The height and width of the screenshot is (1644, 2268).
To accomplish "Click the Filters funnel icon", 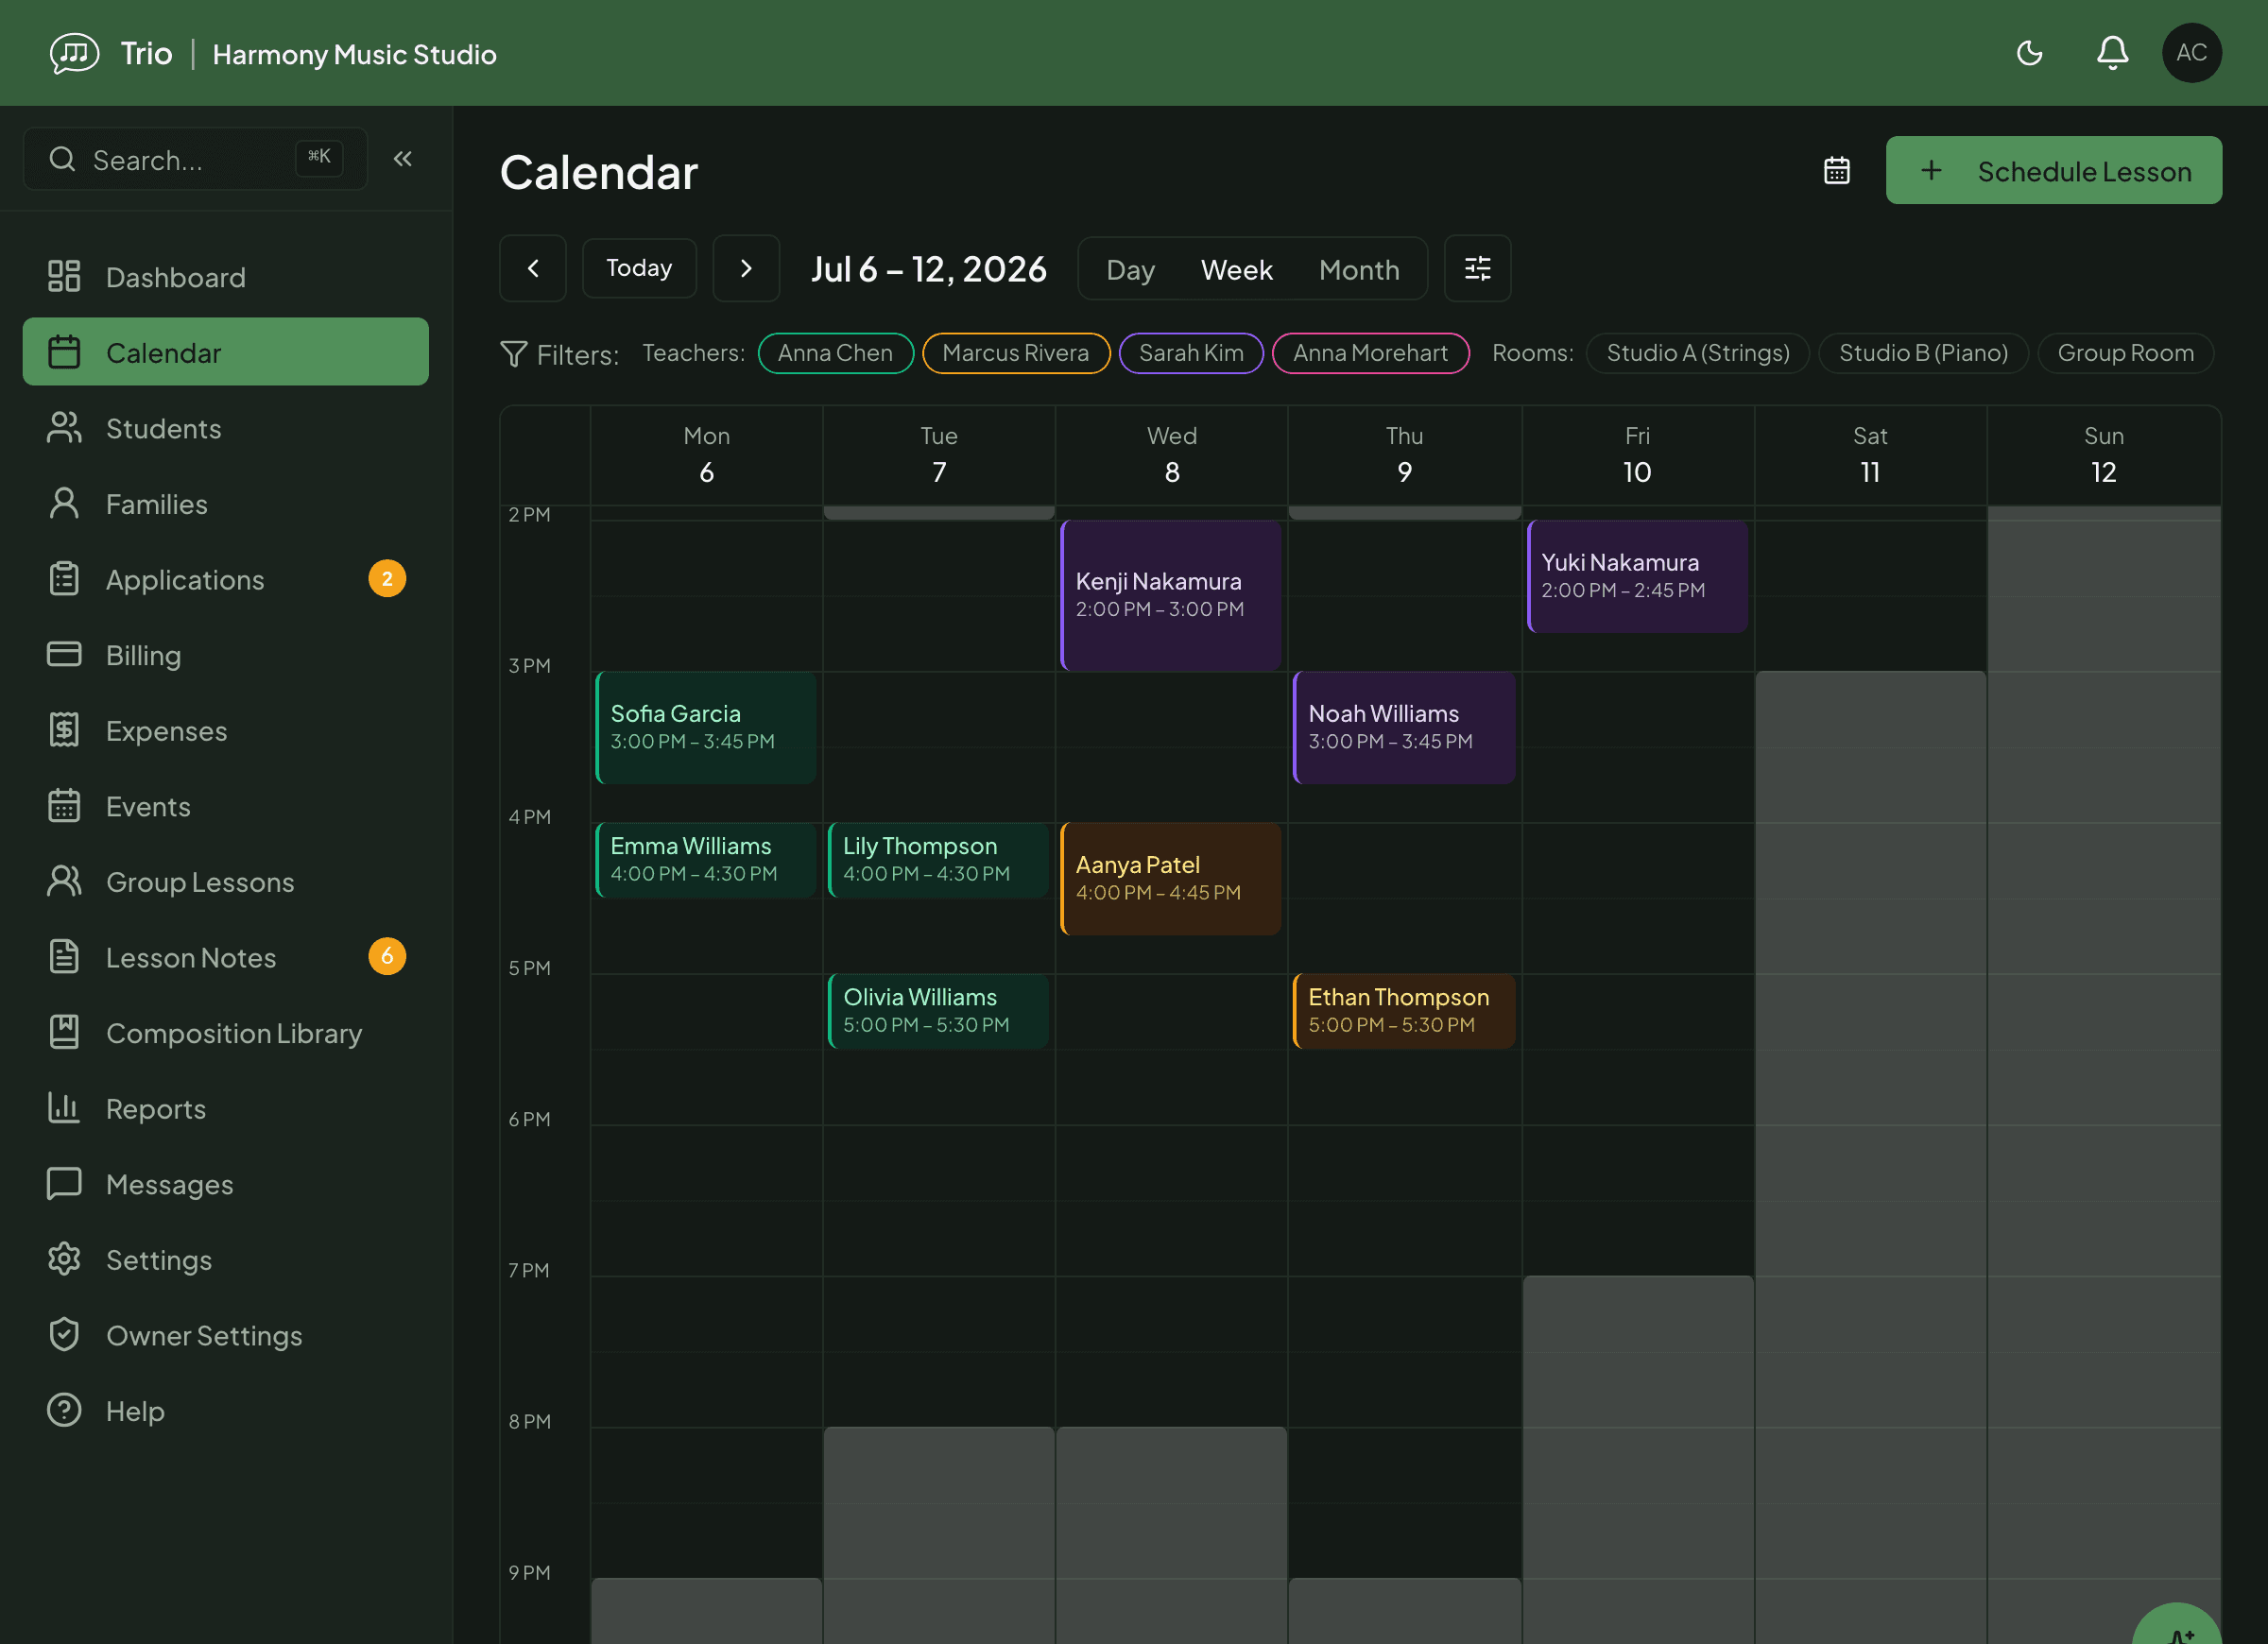I will click(513, 354).
